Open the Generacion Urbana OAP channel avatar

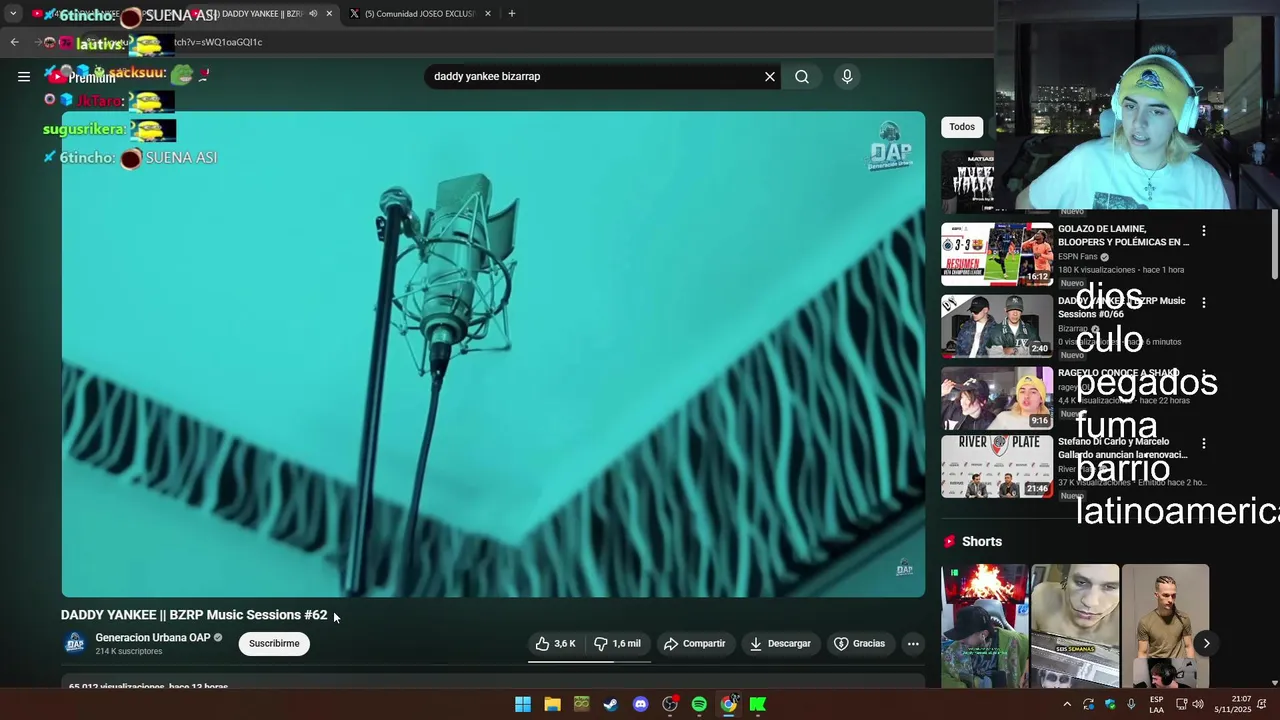tap(75, 643)
